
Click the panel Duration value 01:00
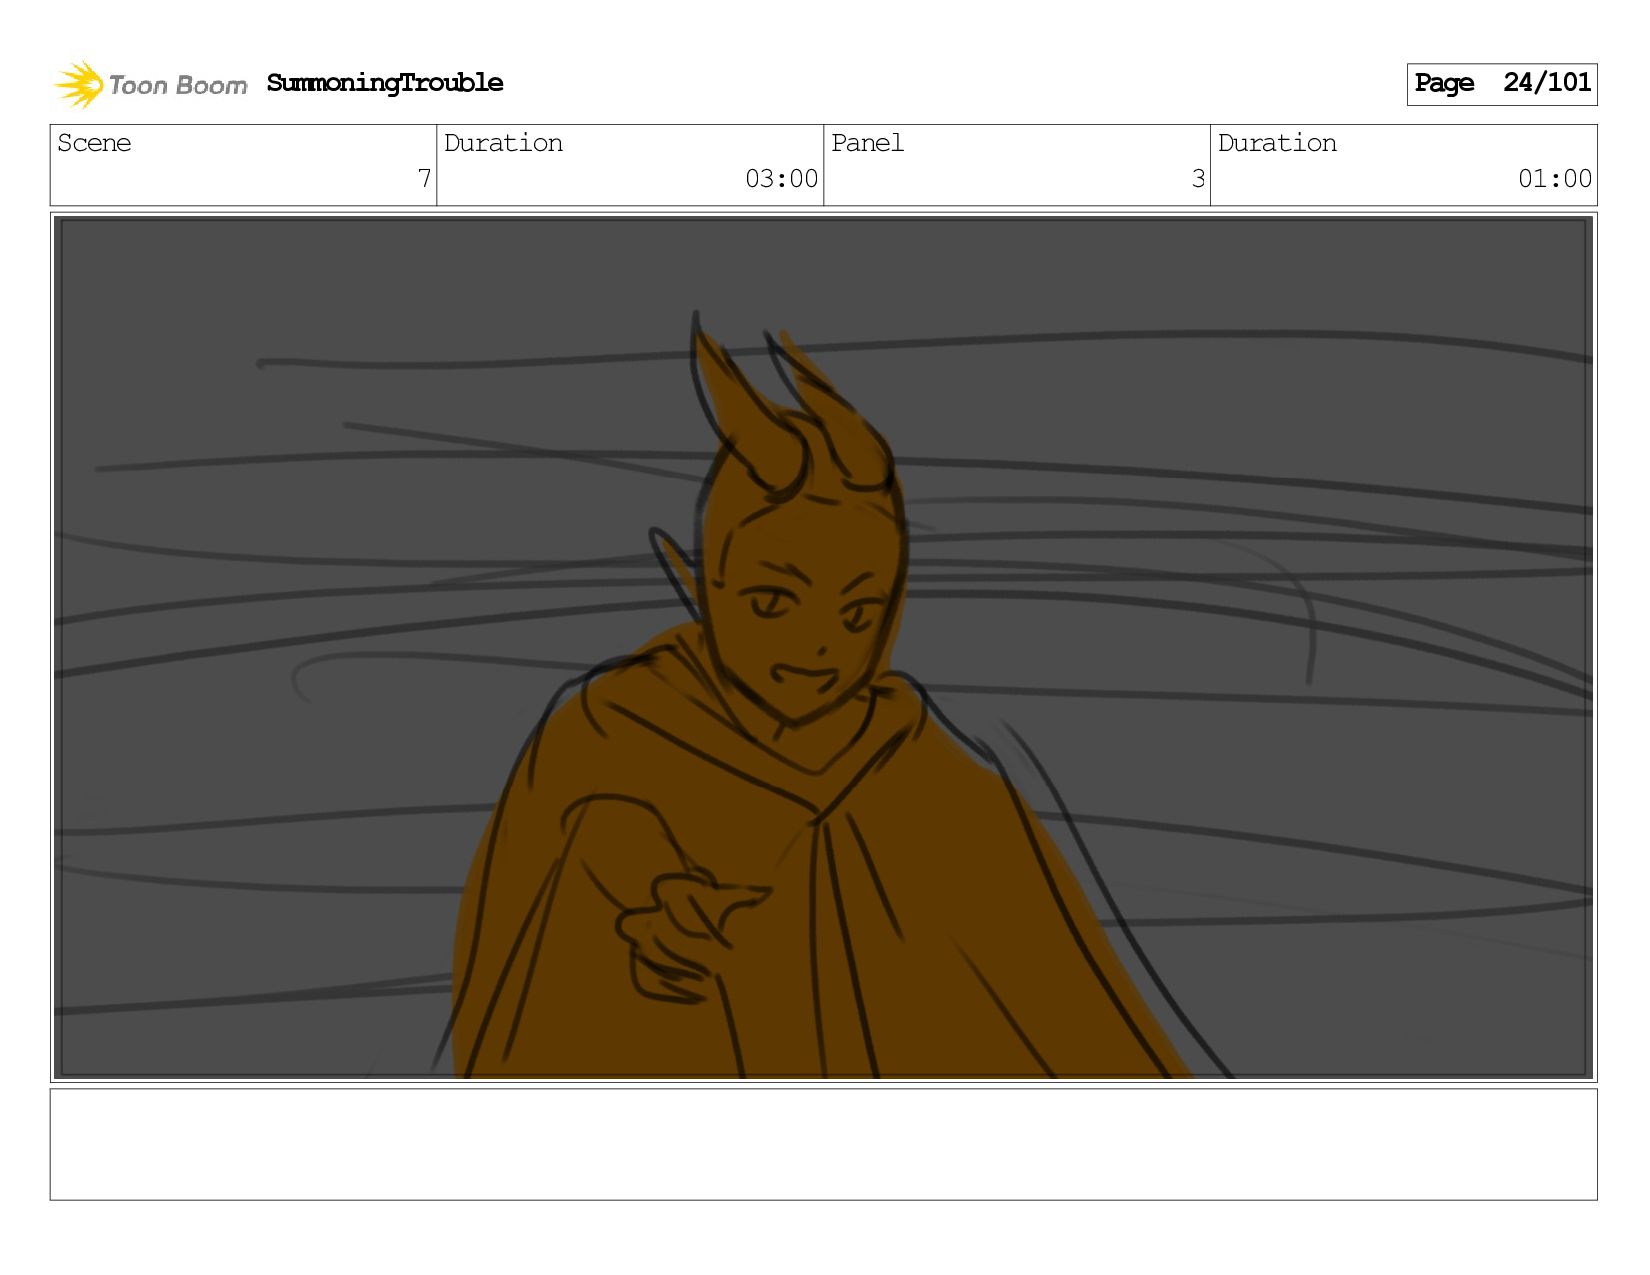pyautogui.click(x=1554, y=179)
